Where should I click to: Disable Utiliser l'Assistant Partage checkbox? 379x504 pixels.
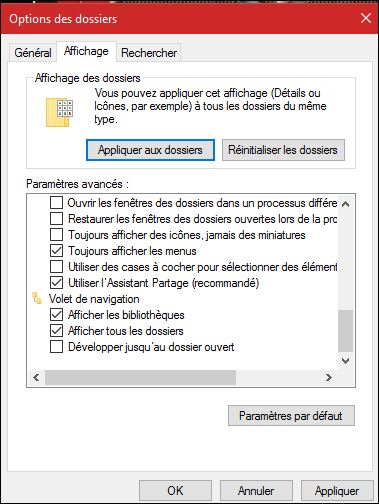(56, 283)
